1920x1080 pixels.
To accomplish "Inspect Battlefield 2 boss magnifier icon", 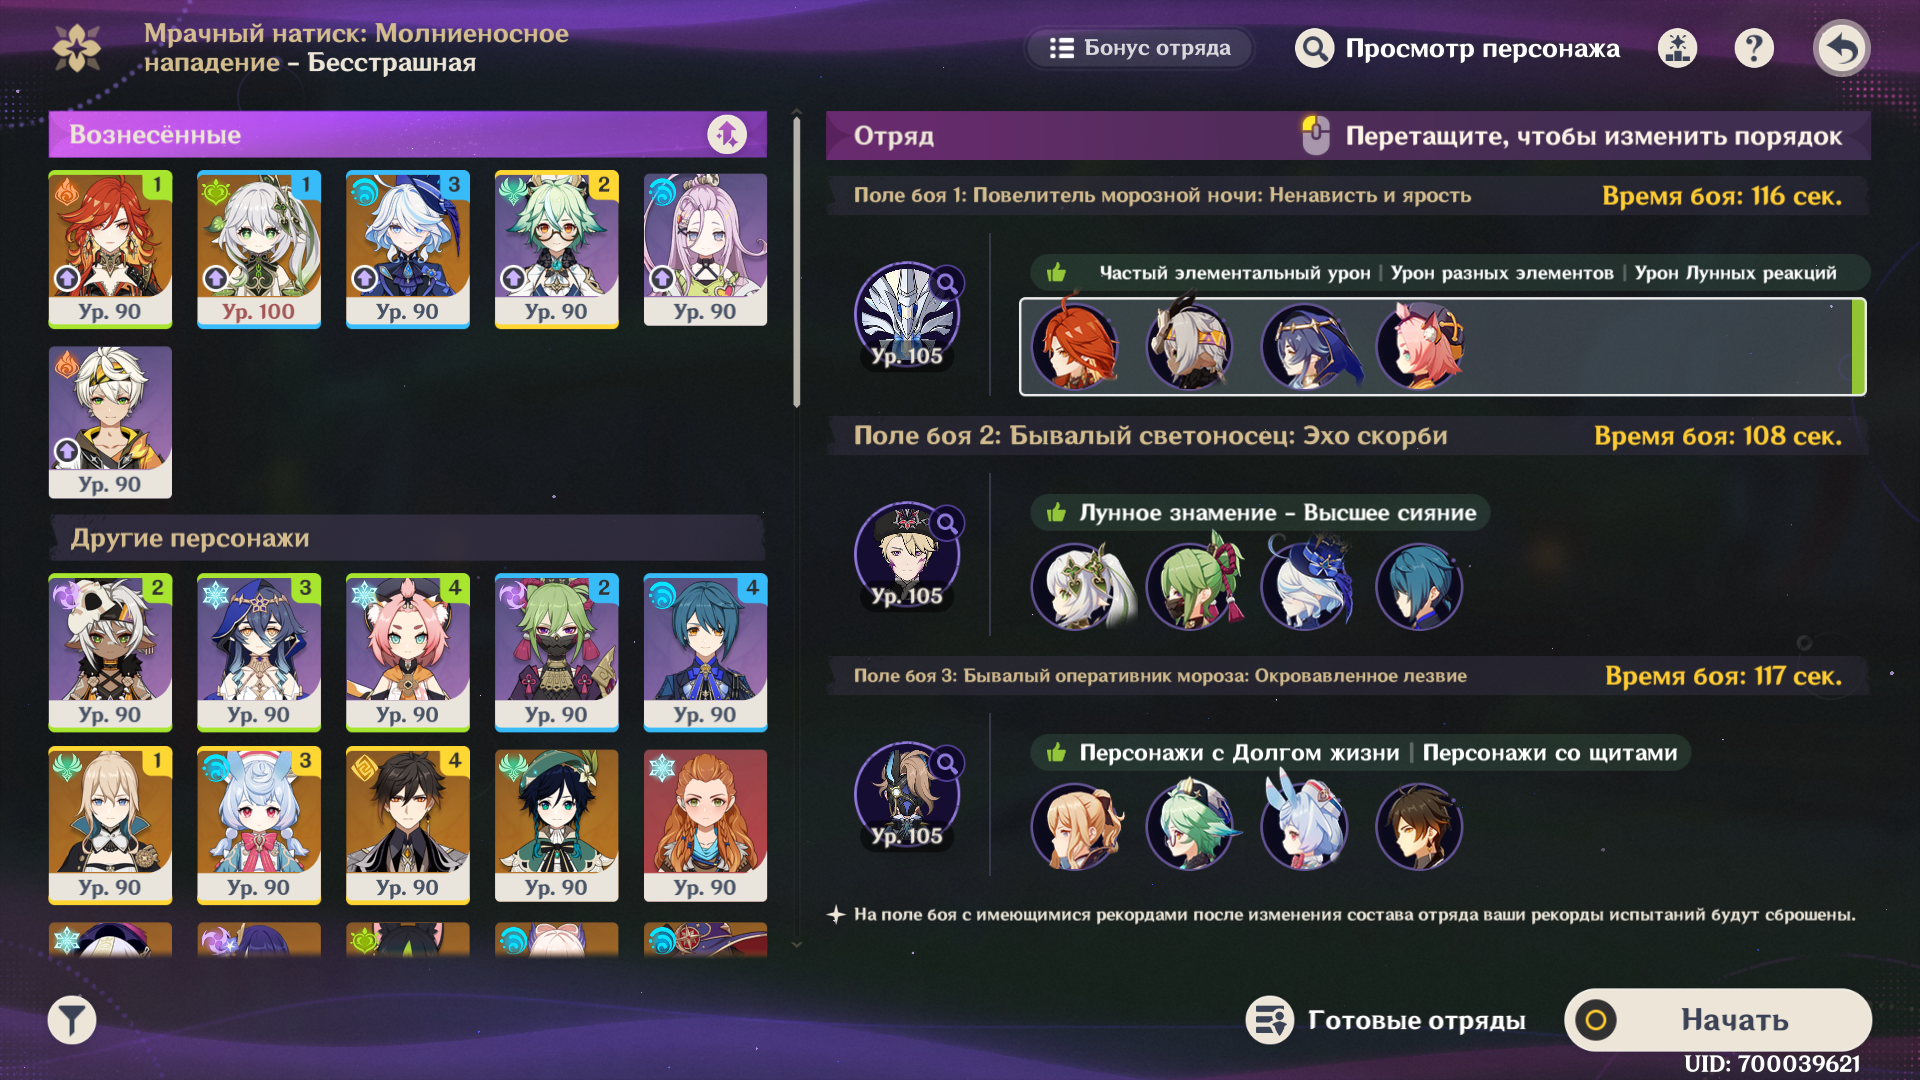I will click(x=947, y=523).
